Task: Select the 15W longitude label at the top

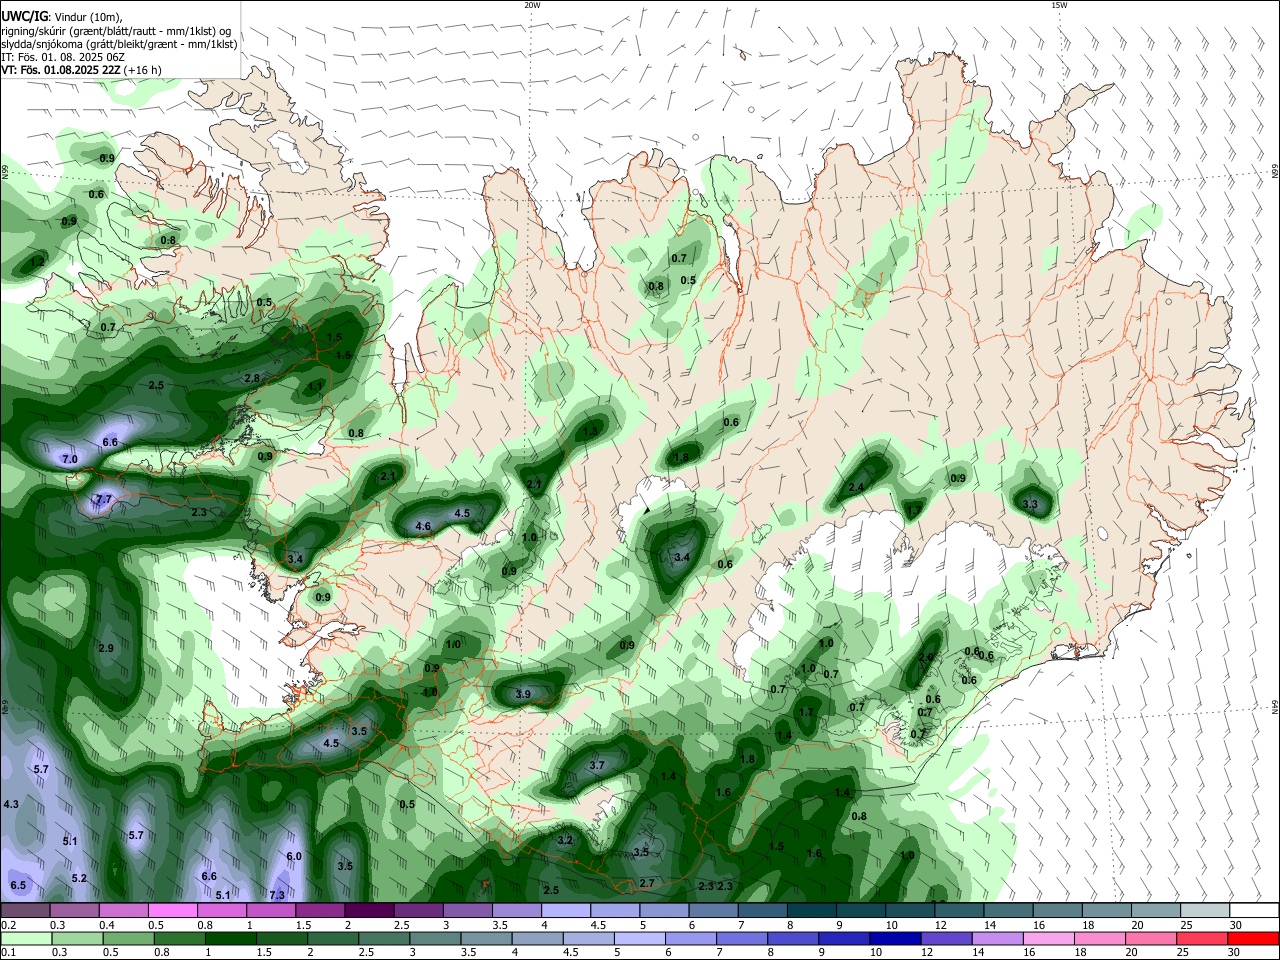Action: pyautogui.click(x=1059, y=5)
